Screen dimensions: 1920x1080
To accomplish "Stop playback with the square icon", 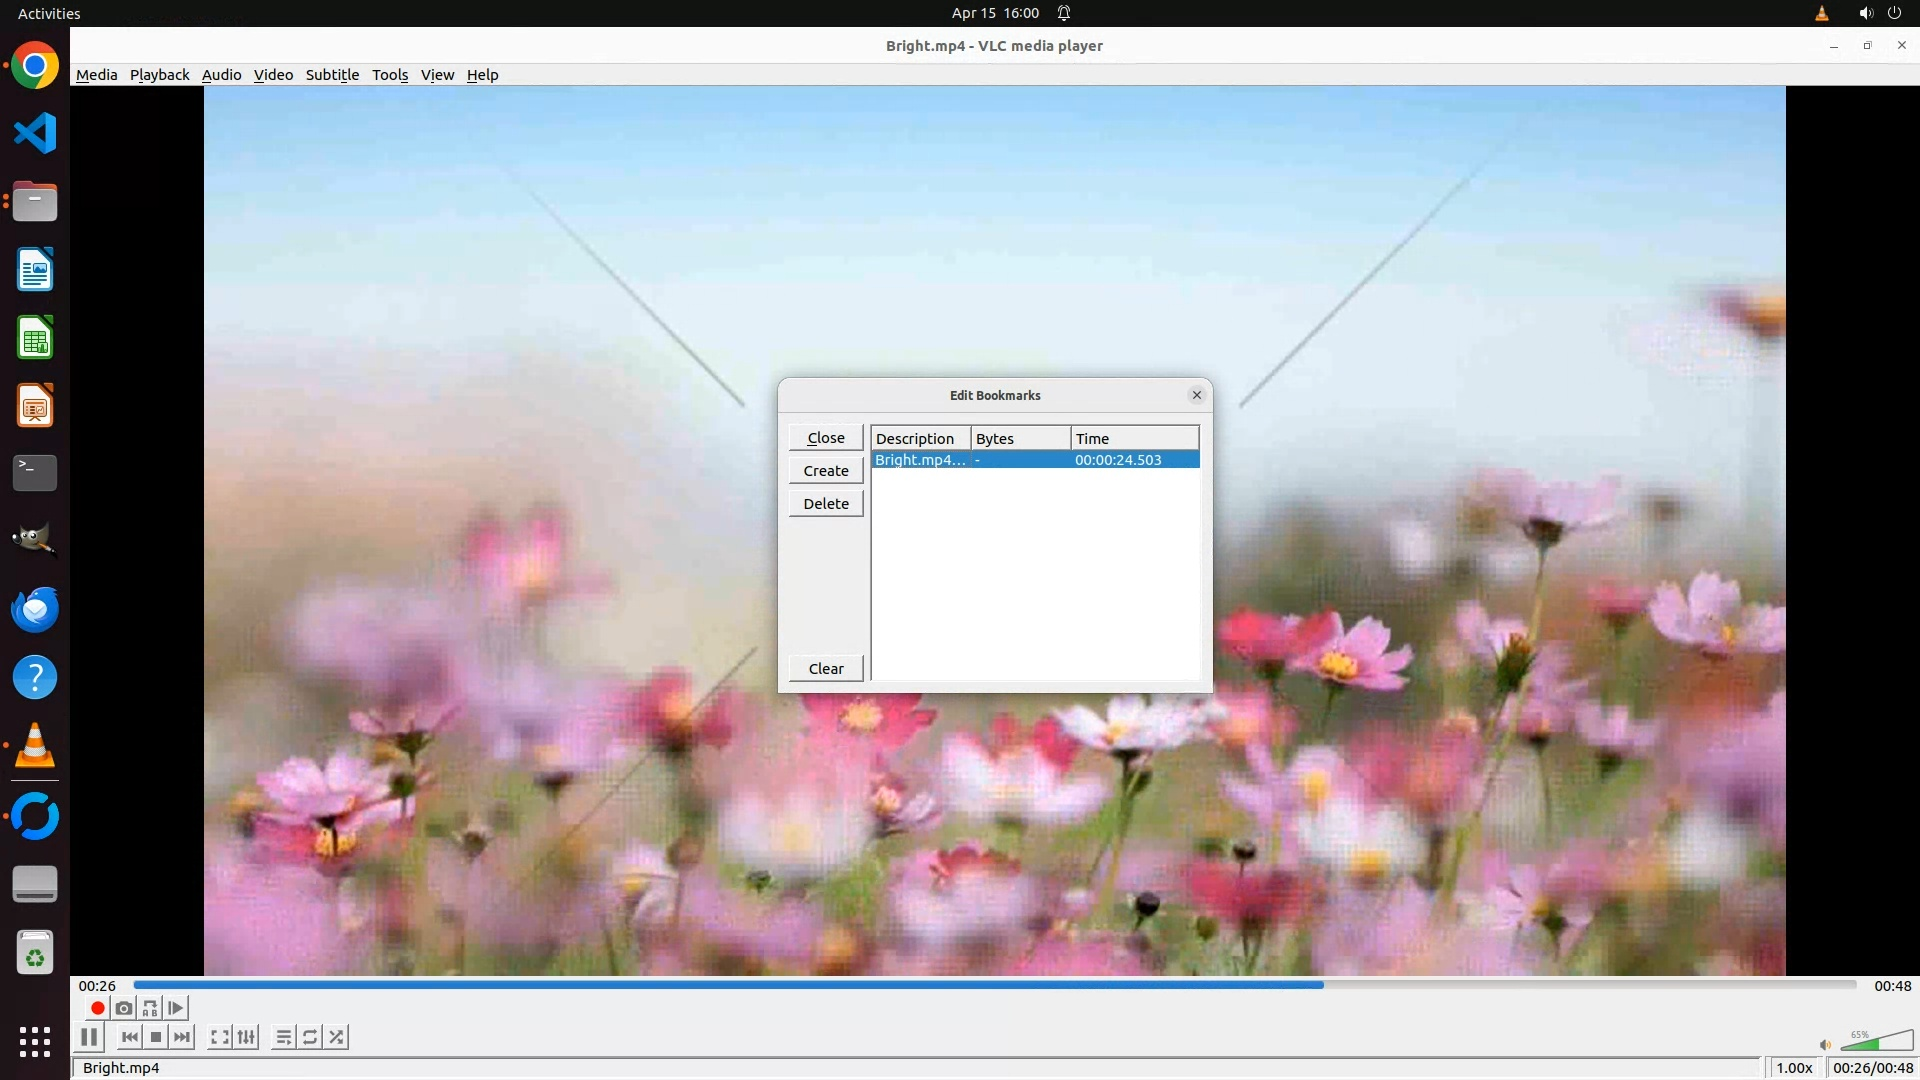I will (x=156, y=1037).
